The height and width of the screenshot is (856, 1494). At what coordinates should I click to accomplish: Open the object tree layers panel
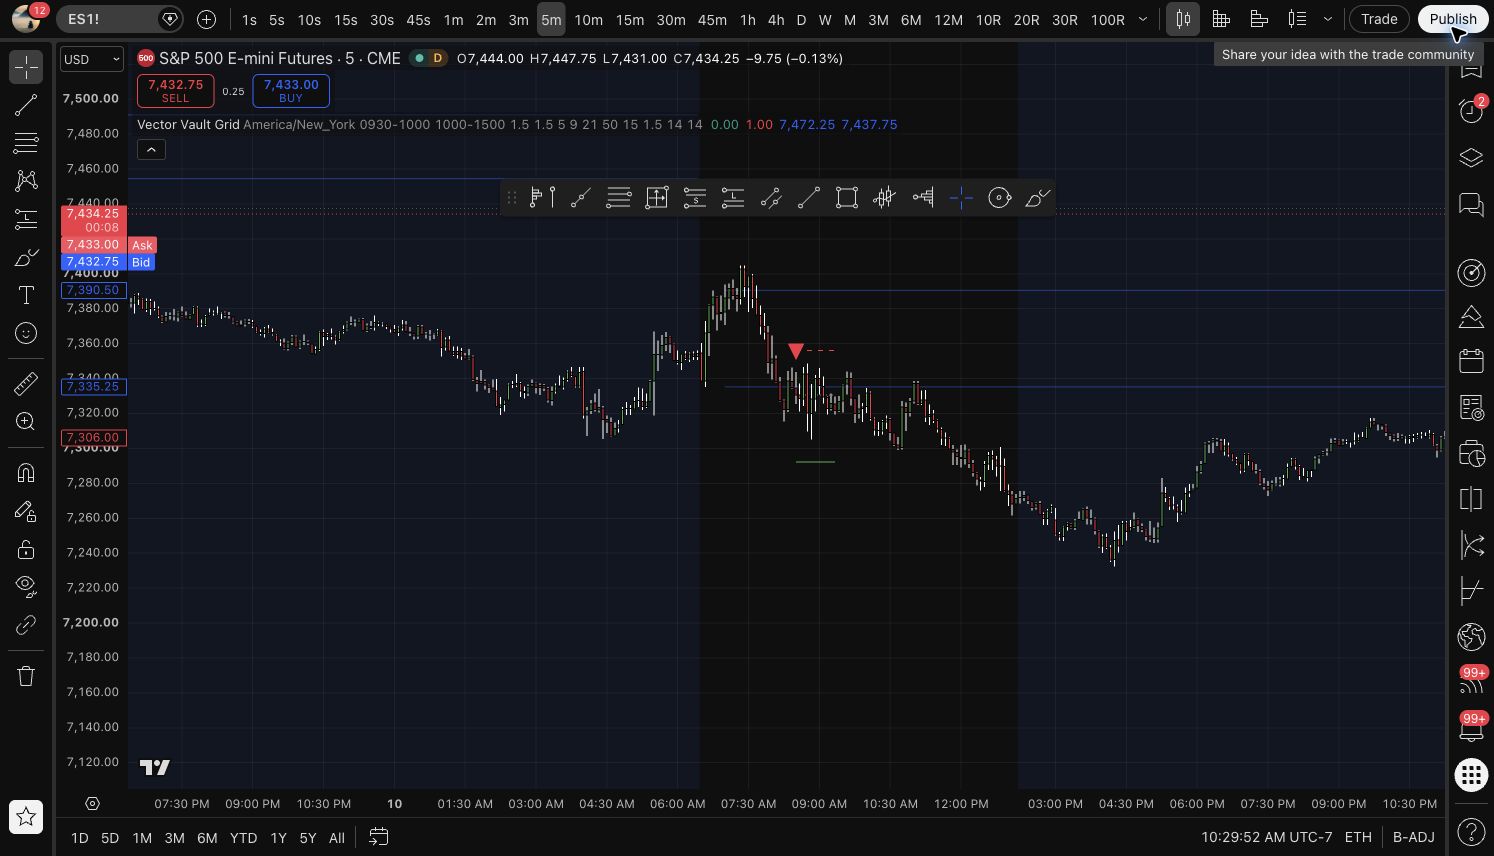pos(1471,158)
